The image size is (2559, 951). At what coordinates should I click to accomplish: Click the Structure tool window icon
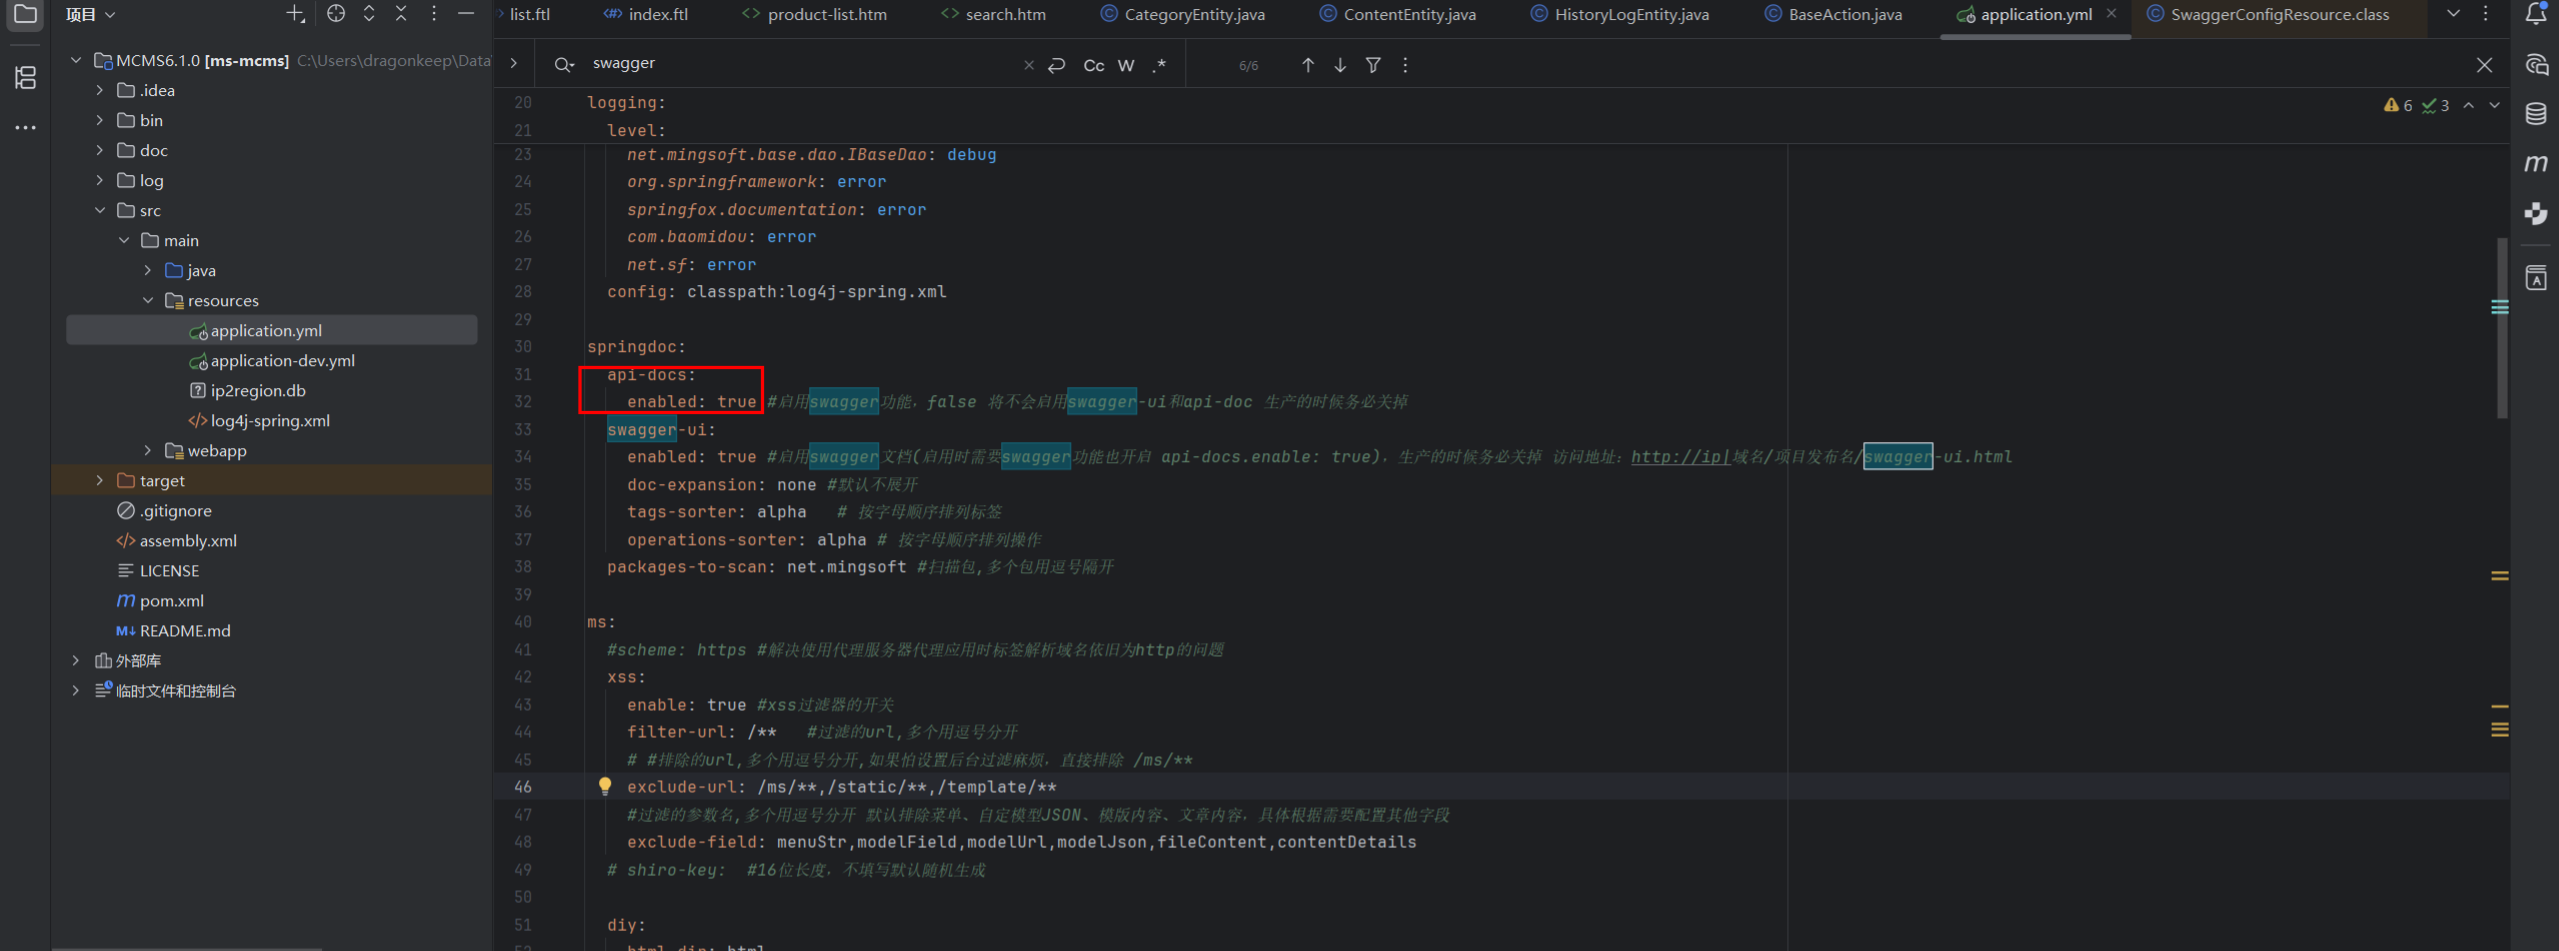pyautogui.click(x=25, y=78)
